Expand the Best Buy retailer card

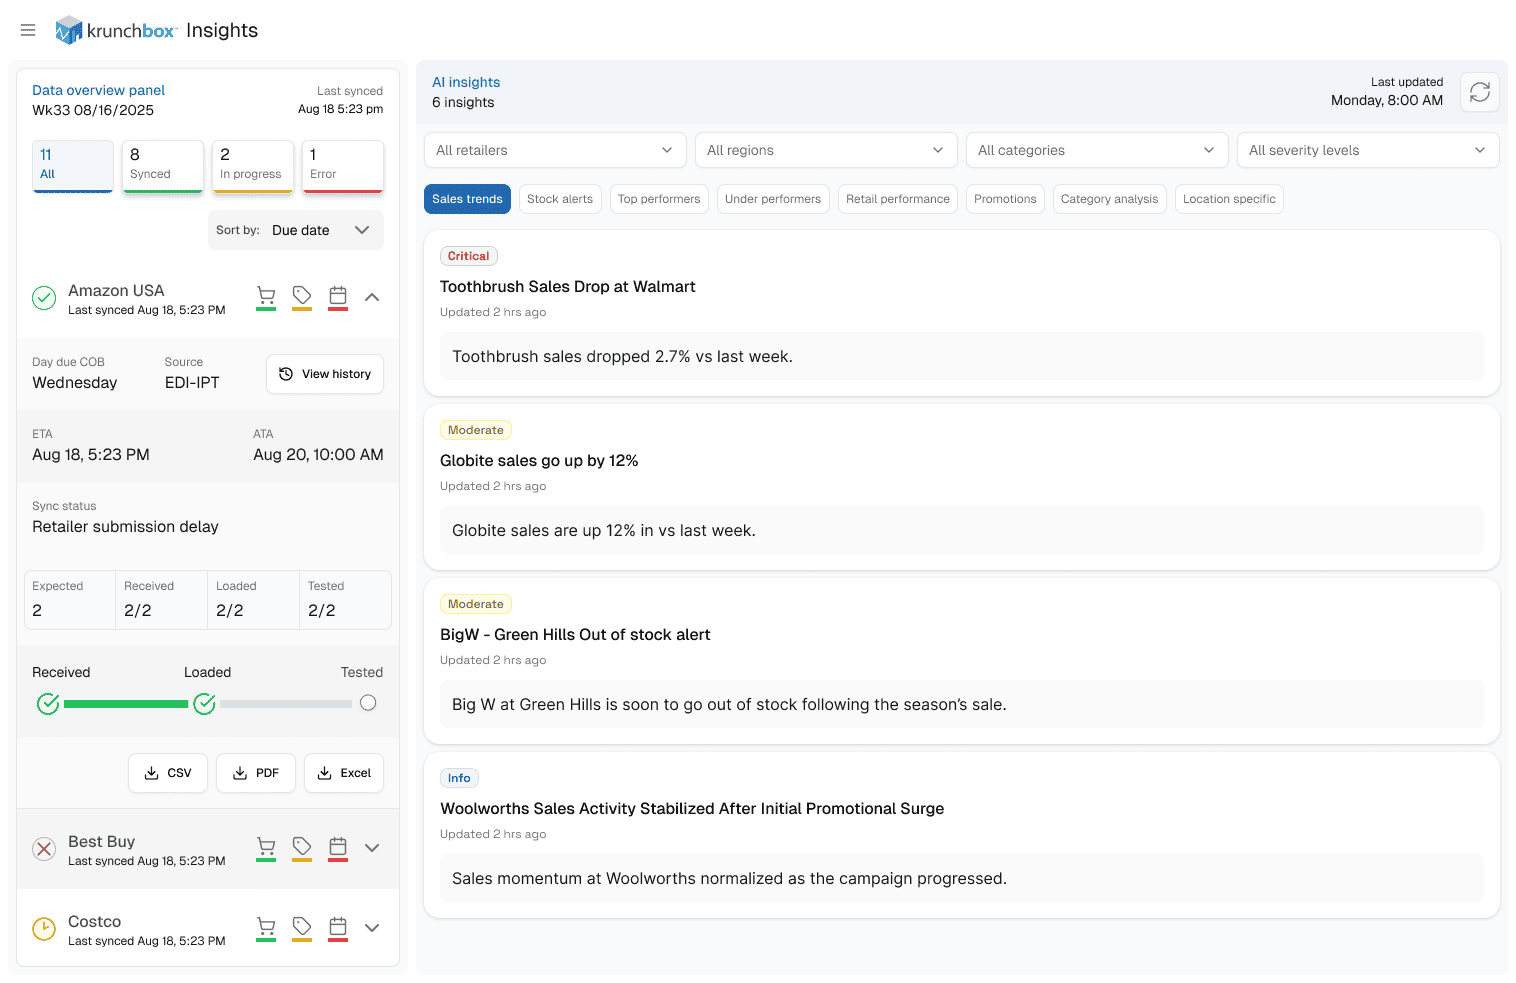pos(372,848)
